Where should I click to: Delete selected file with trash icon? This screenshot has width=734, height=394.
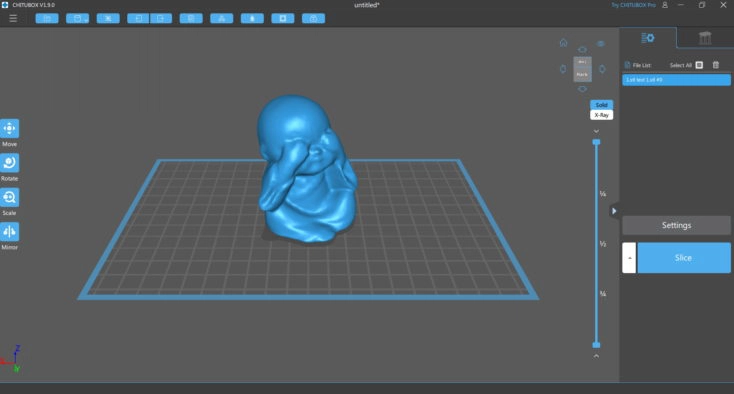(716, 65)
